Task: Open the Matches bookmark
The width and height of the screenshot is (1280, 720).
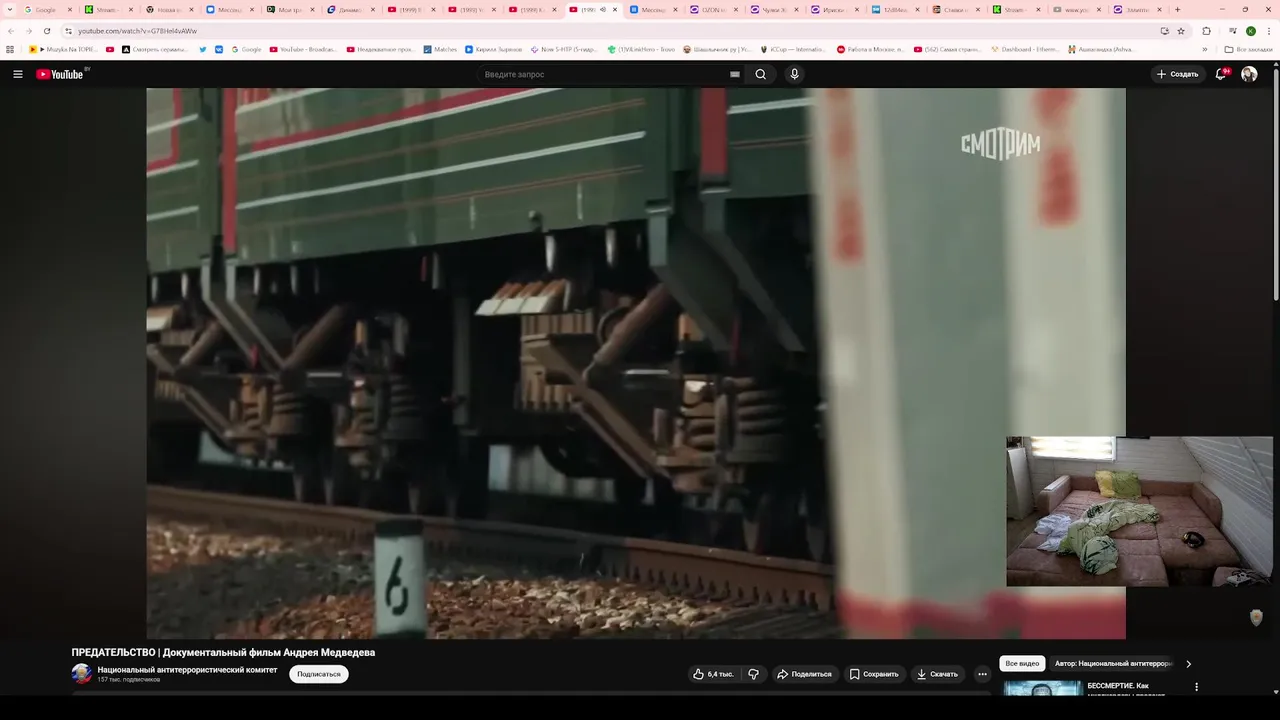Action: point(440,49)
